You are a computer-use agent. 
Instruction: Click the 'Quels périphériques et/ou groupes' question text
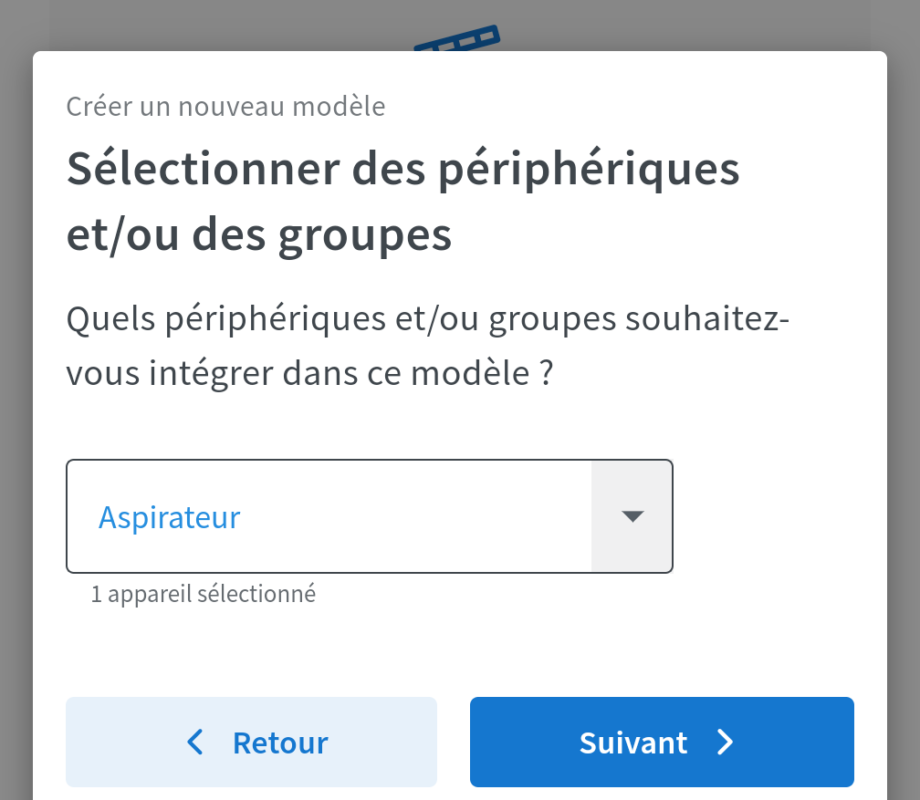point(427,320)
